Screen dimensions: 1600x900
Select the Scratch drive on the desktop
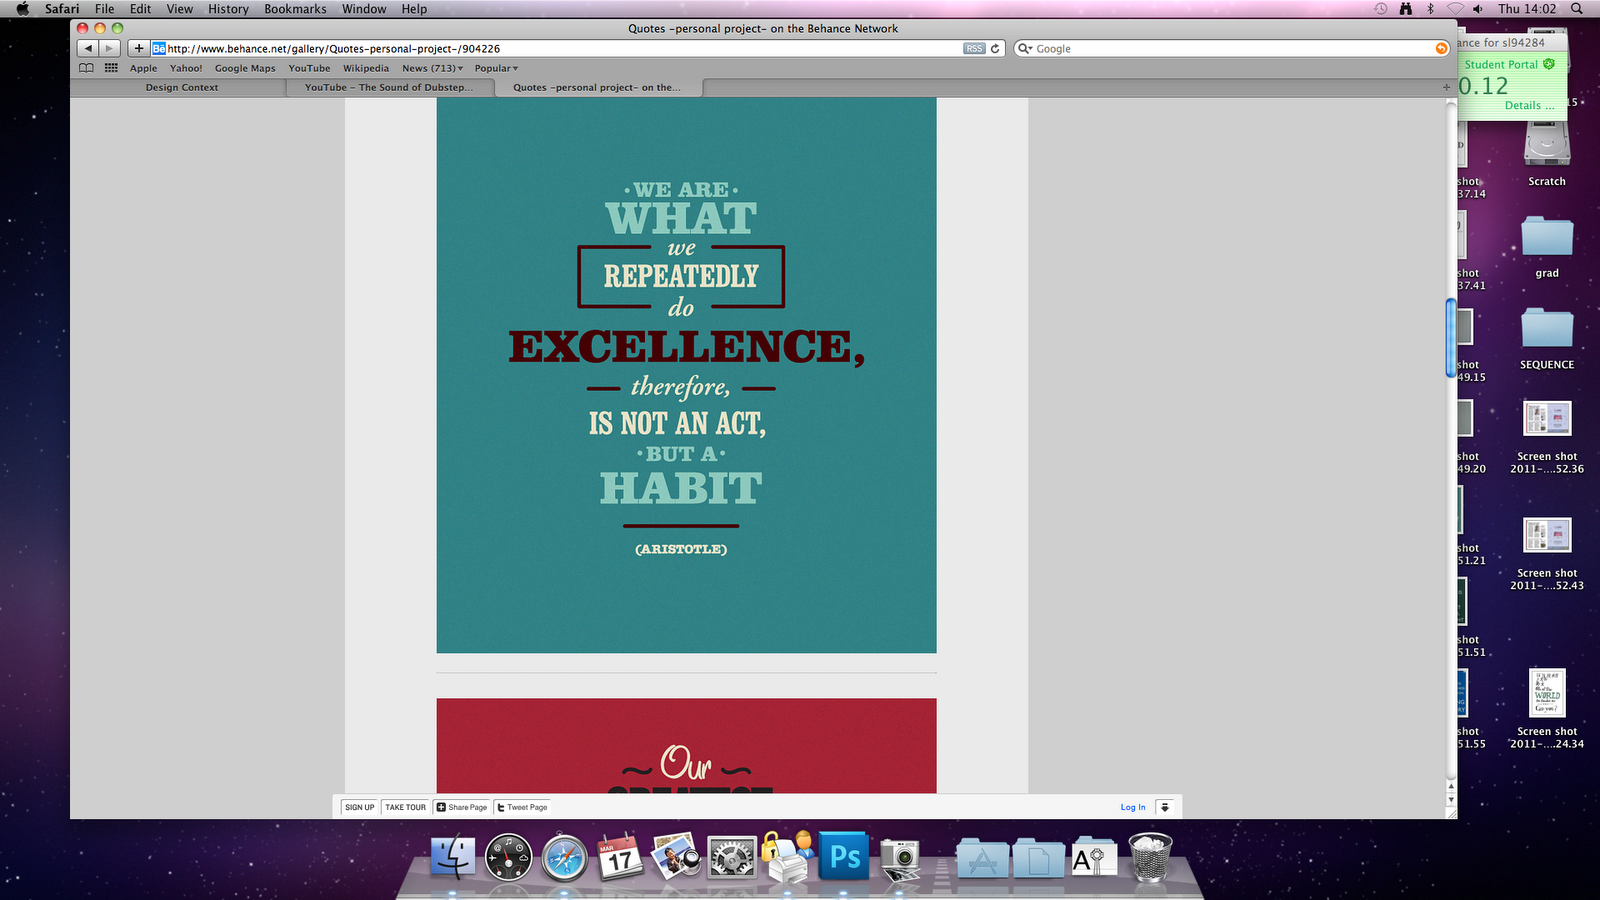1547,154
